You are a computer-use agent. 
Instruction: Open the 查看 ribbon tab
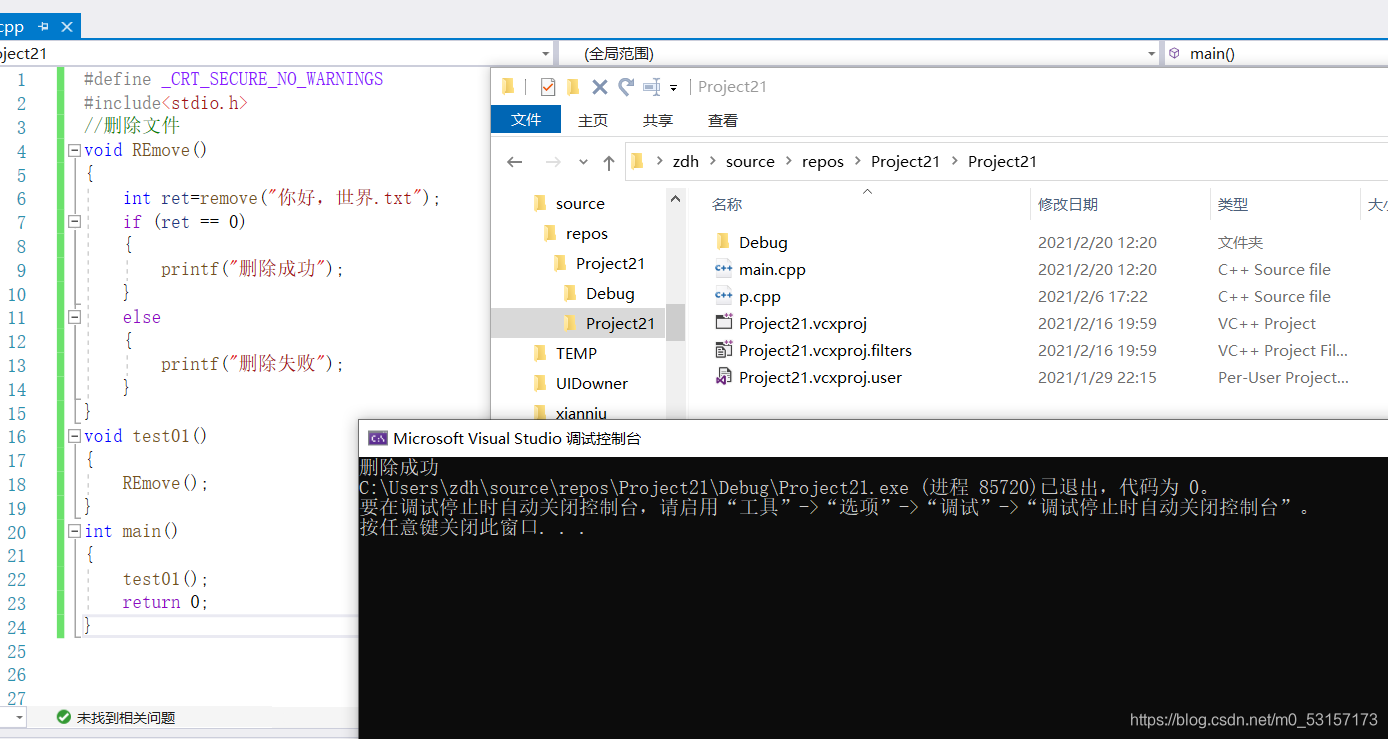pos(723,120)
